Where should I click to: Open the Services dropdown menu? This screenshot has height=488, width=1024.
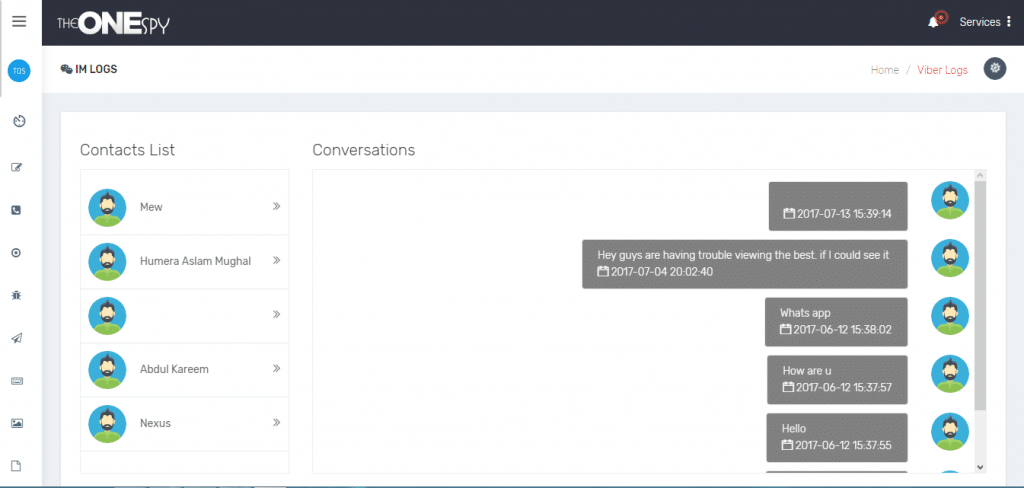click(985, 22)
